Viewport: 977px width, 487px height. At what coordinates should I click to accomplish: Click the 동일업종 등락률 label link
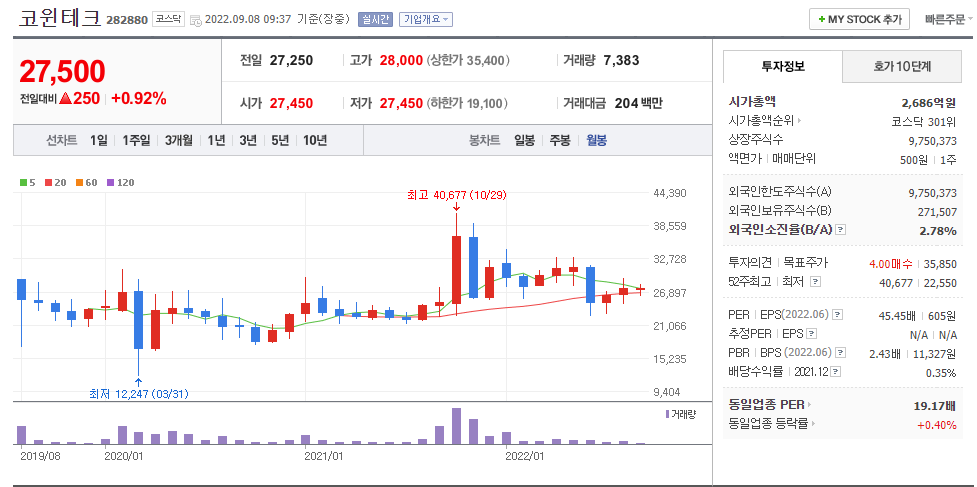tap(770, 424)
